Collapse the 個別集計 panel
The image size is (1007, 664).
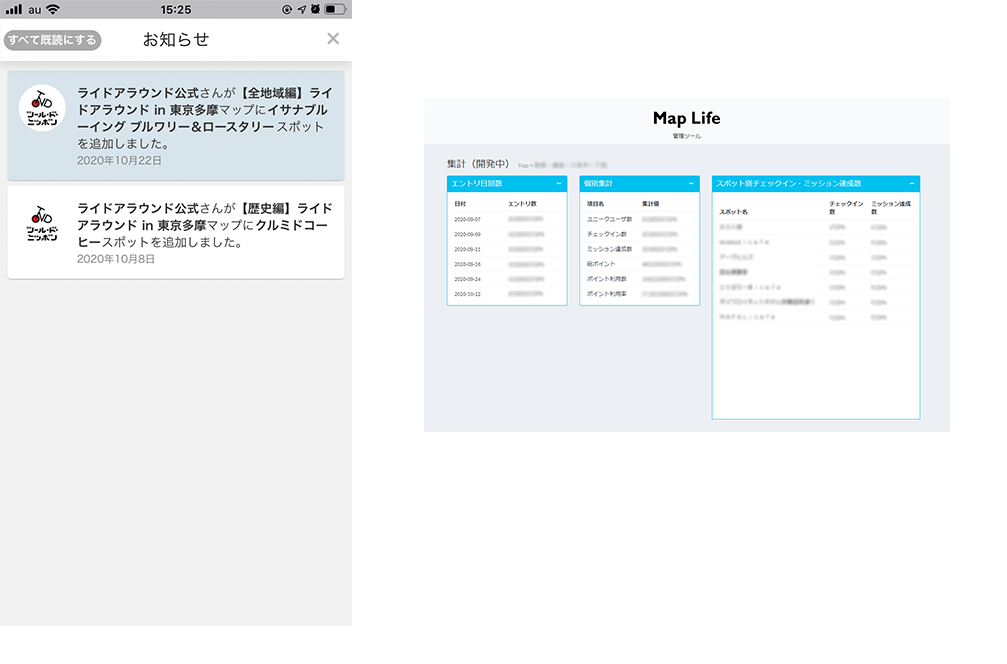coord(691,184)
